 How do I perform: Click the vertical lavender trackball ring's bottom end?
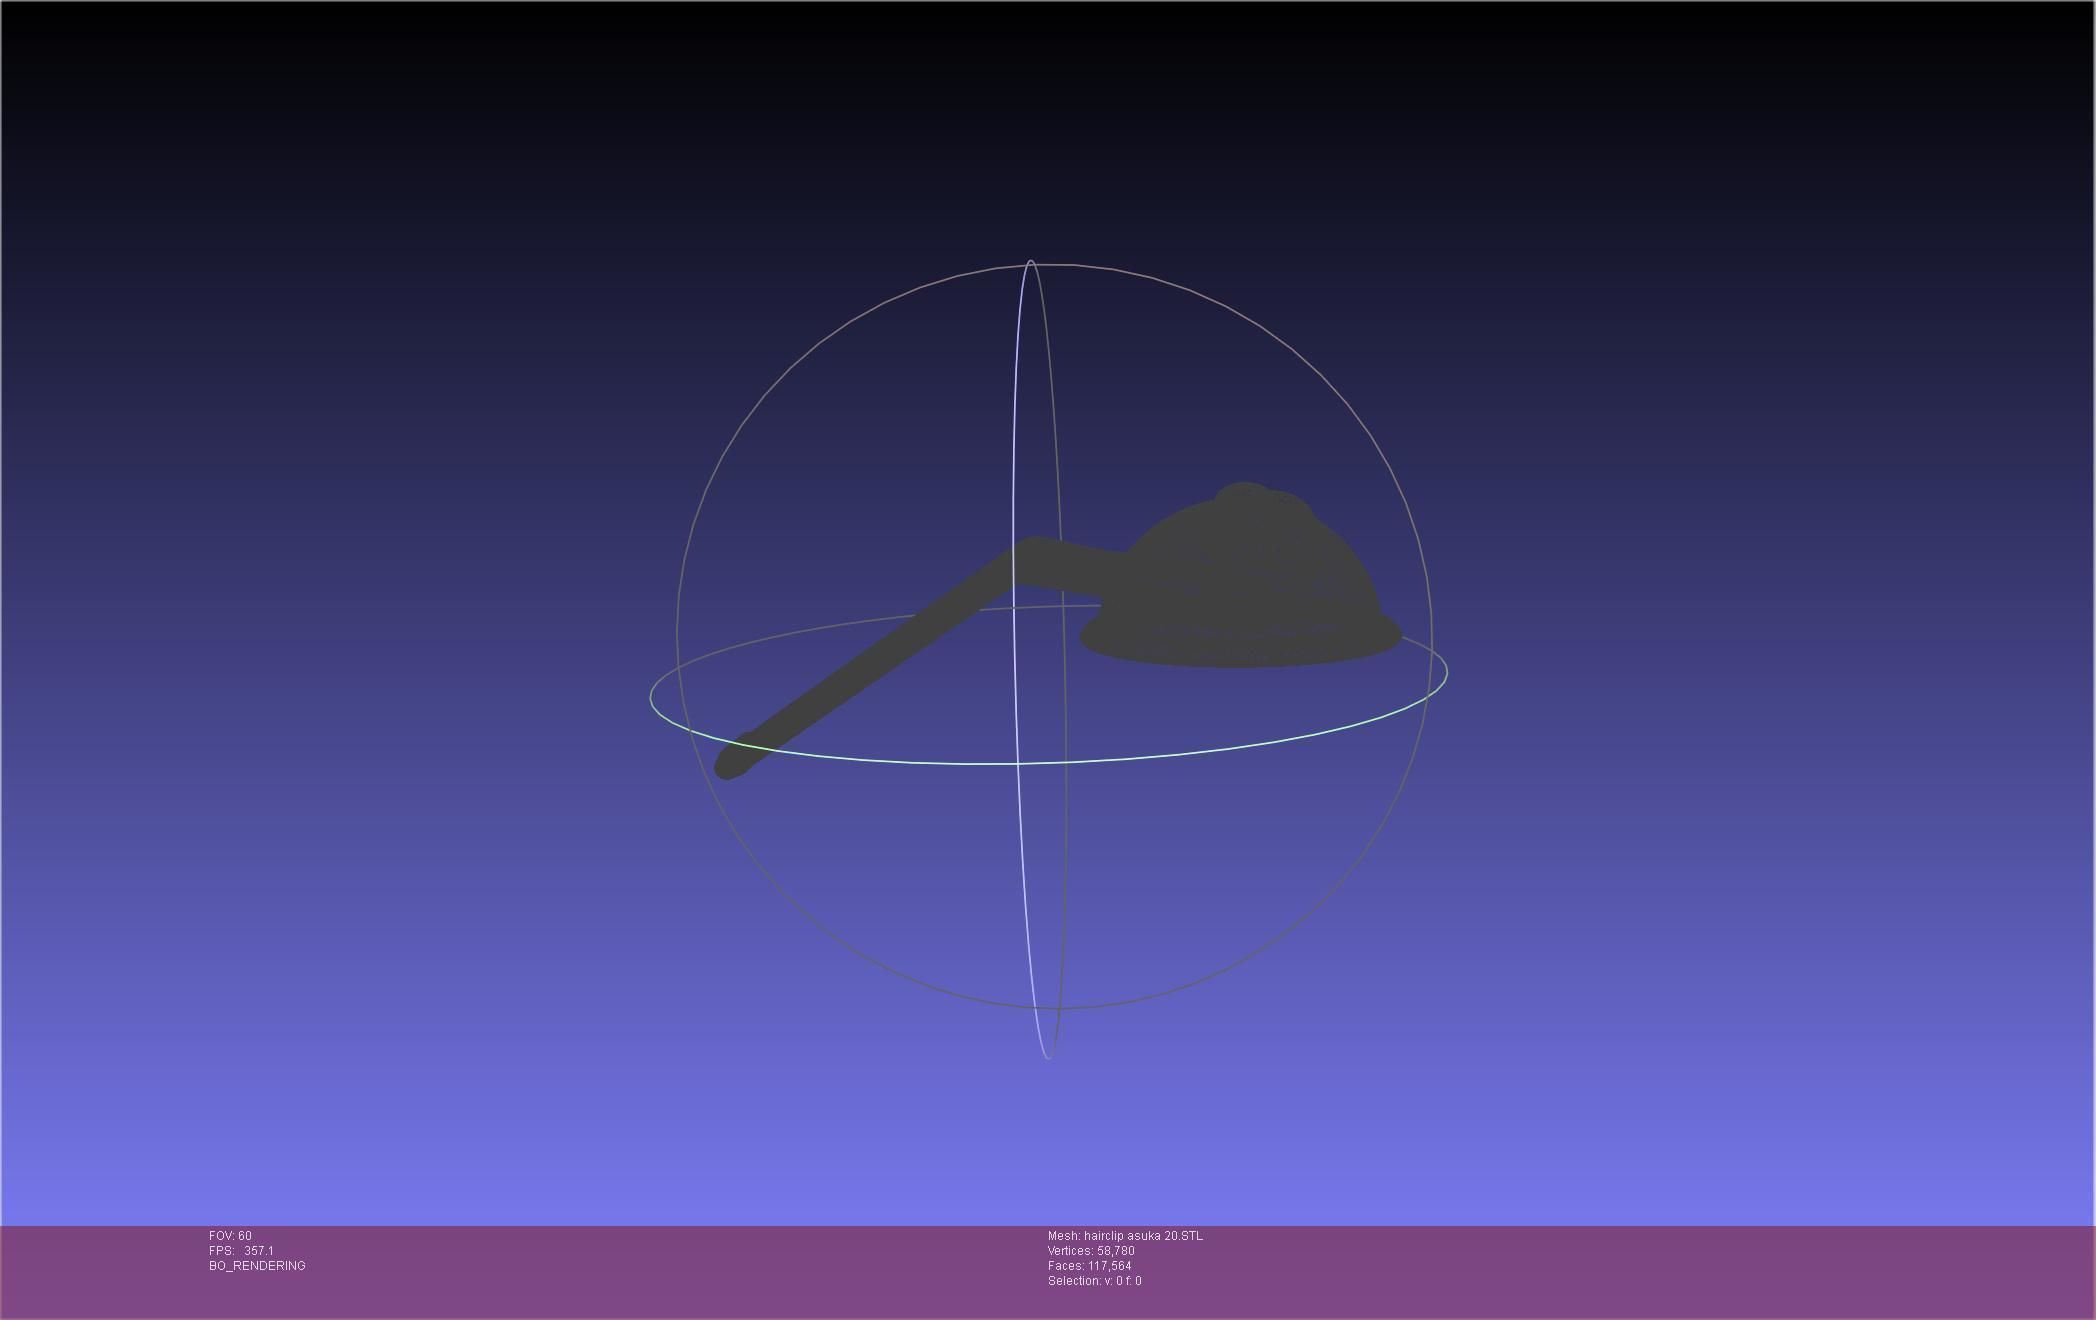(x=1047, y=1056)
